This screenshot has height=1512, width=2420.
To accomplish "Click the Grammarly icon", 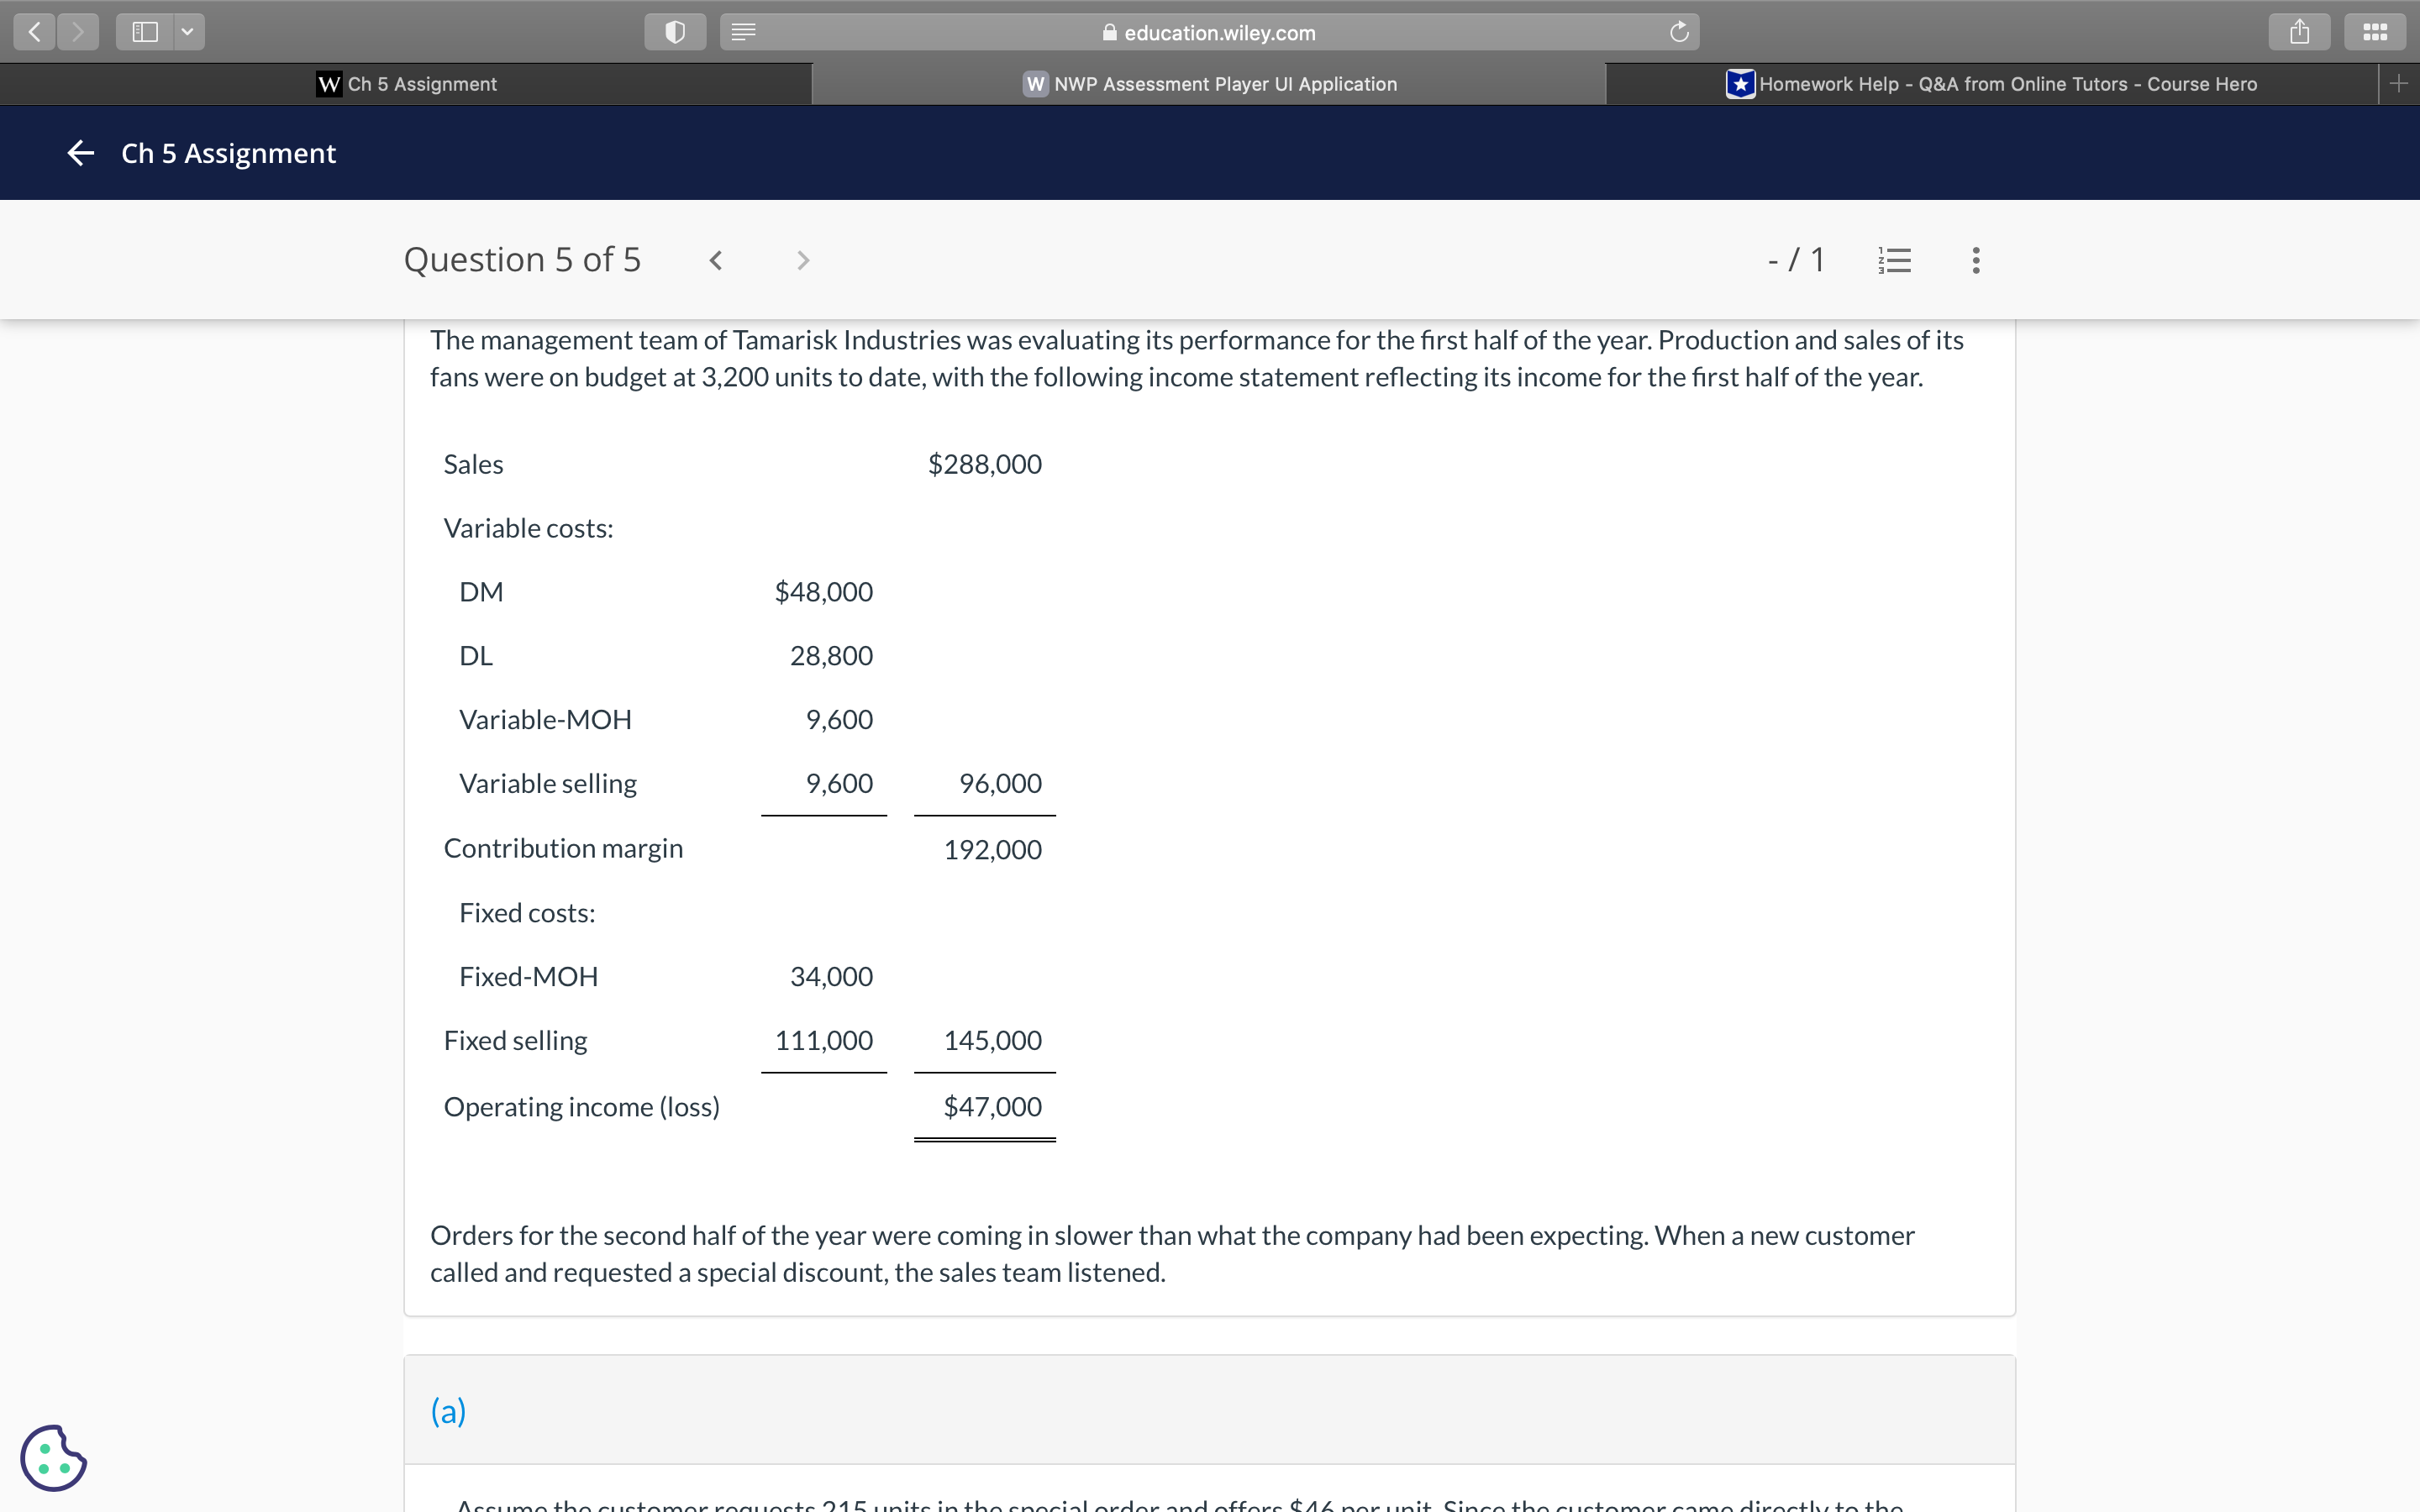I will pyautogui.click(x=54, y=1457).
